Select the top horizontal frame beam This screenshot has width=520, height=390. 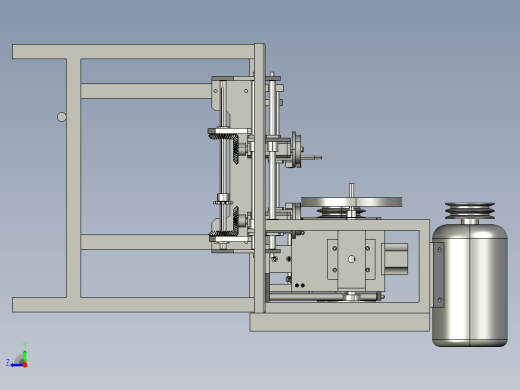(x=133, y=52)
